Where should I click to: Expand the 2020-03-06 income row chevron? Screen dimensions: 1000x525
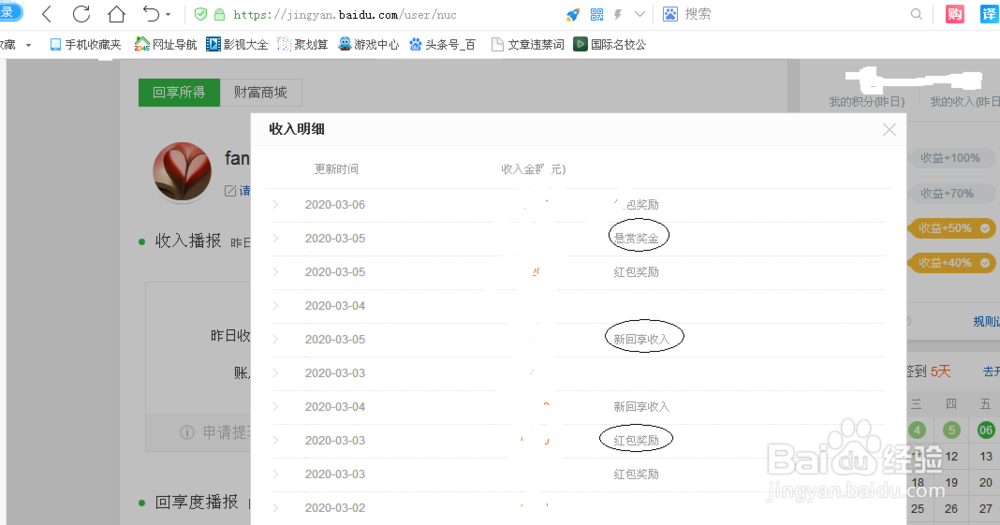(x=276, y=205)
